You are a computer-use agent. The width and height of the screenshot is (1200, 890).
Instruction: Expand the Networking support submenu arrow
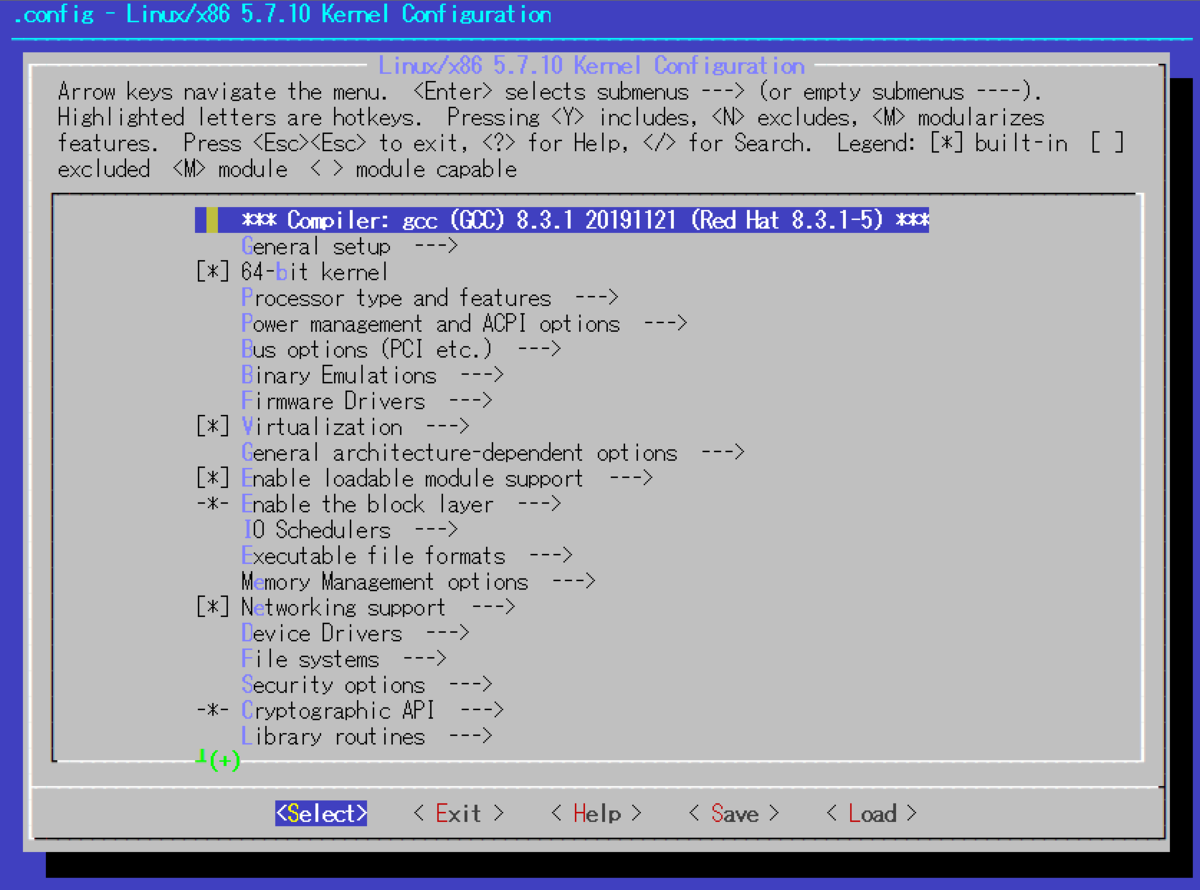point(493,607)
